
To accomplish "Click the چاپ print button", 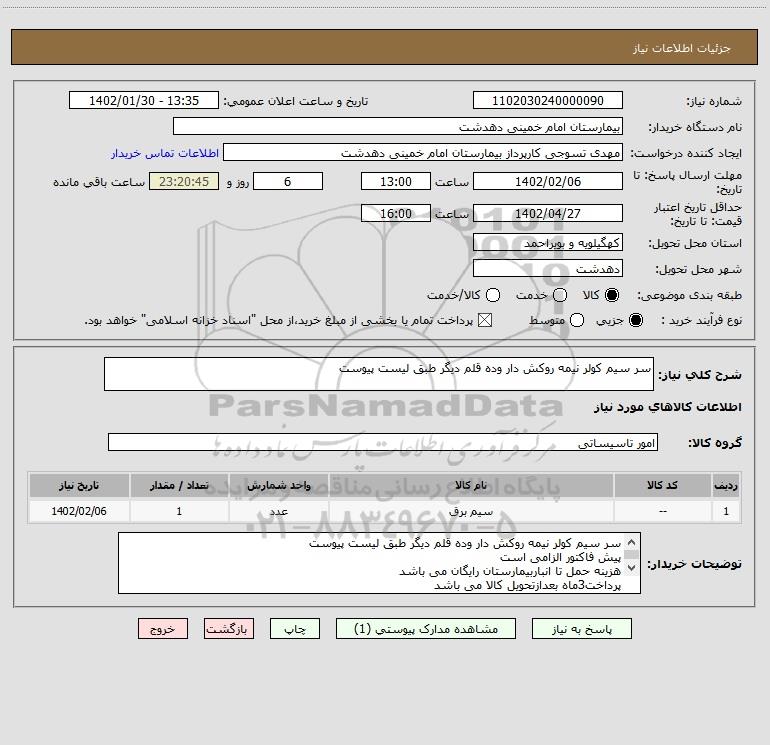I will pyautogui.click(x=295, y=629).
